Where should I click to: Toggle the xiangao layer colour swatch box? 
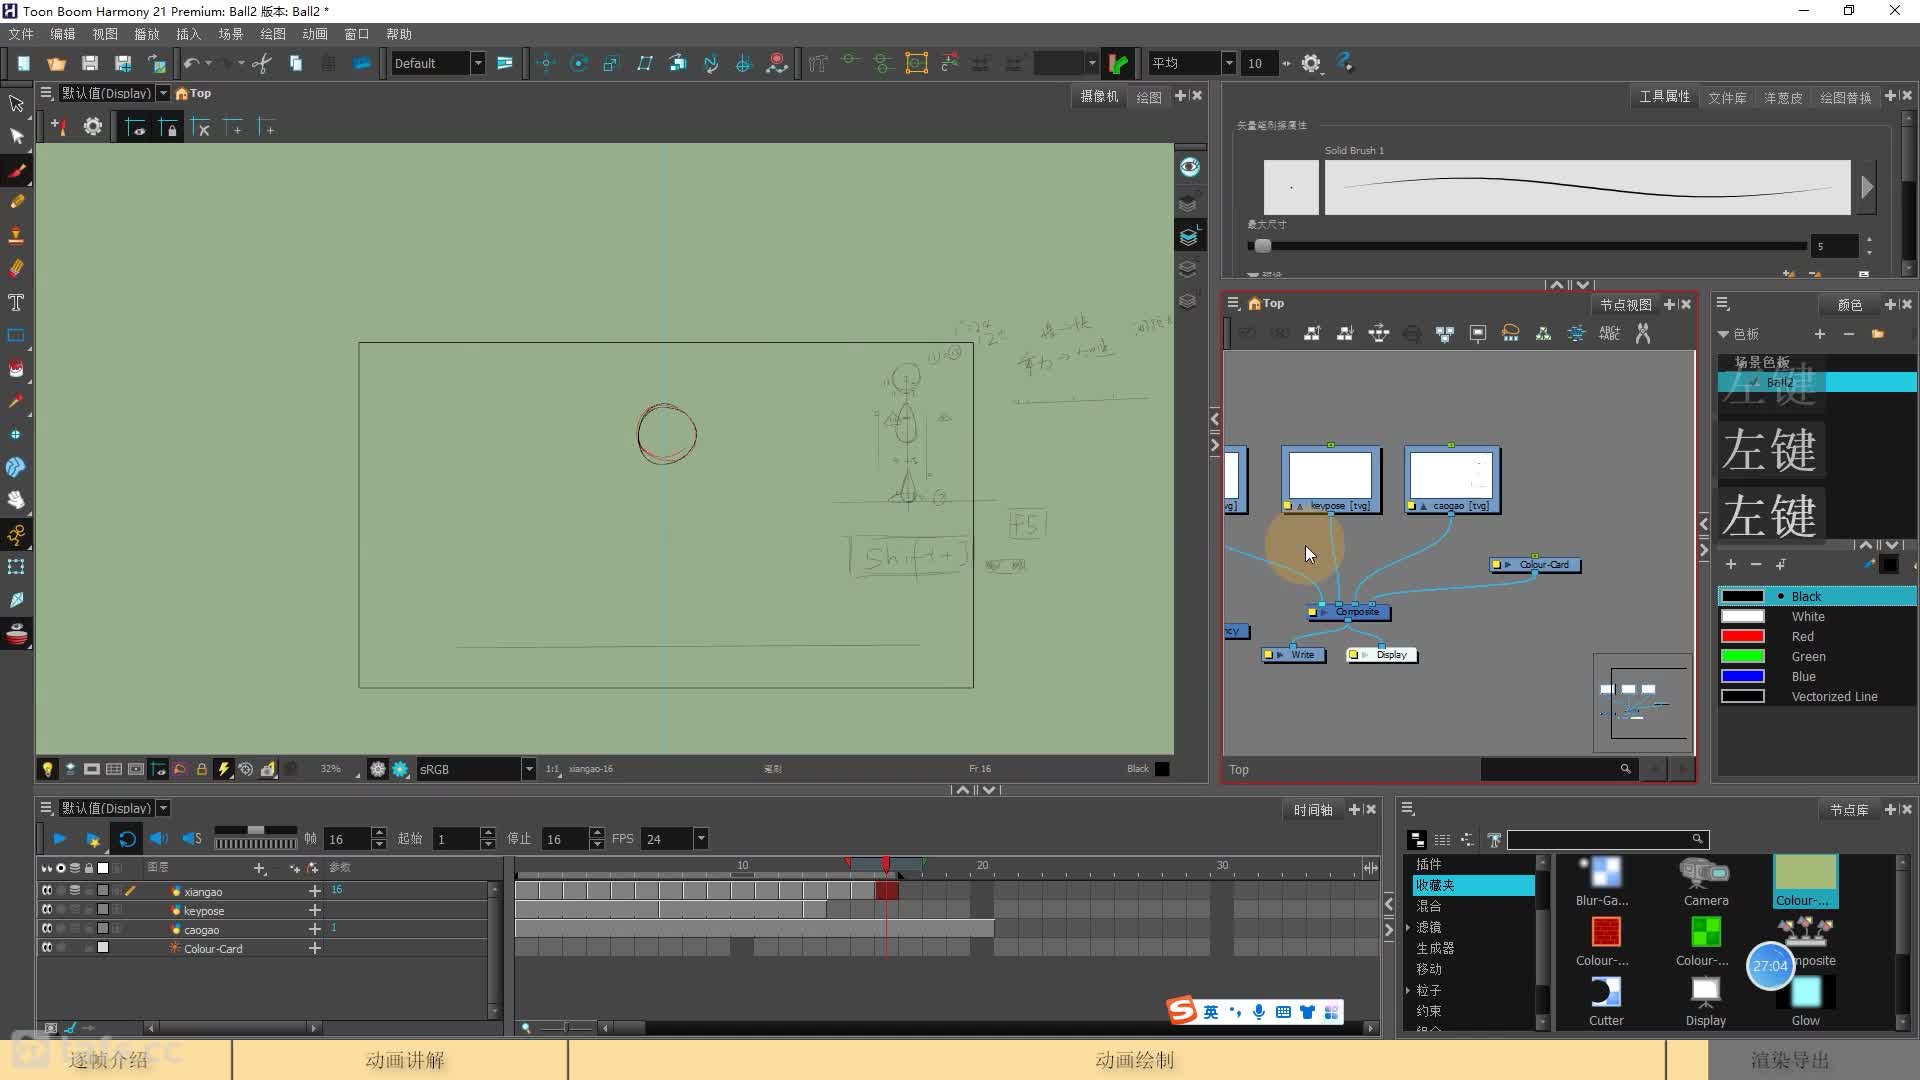click(x=102, y=890)
